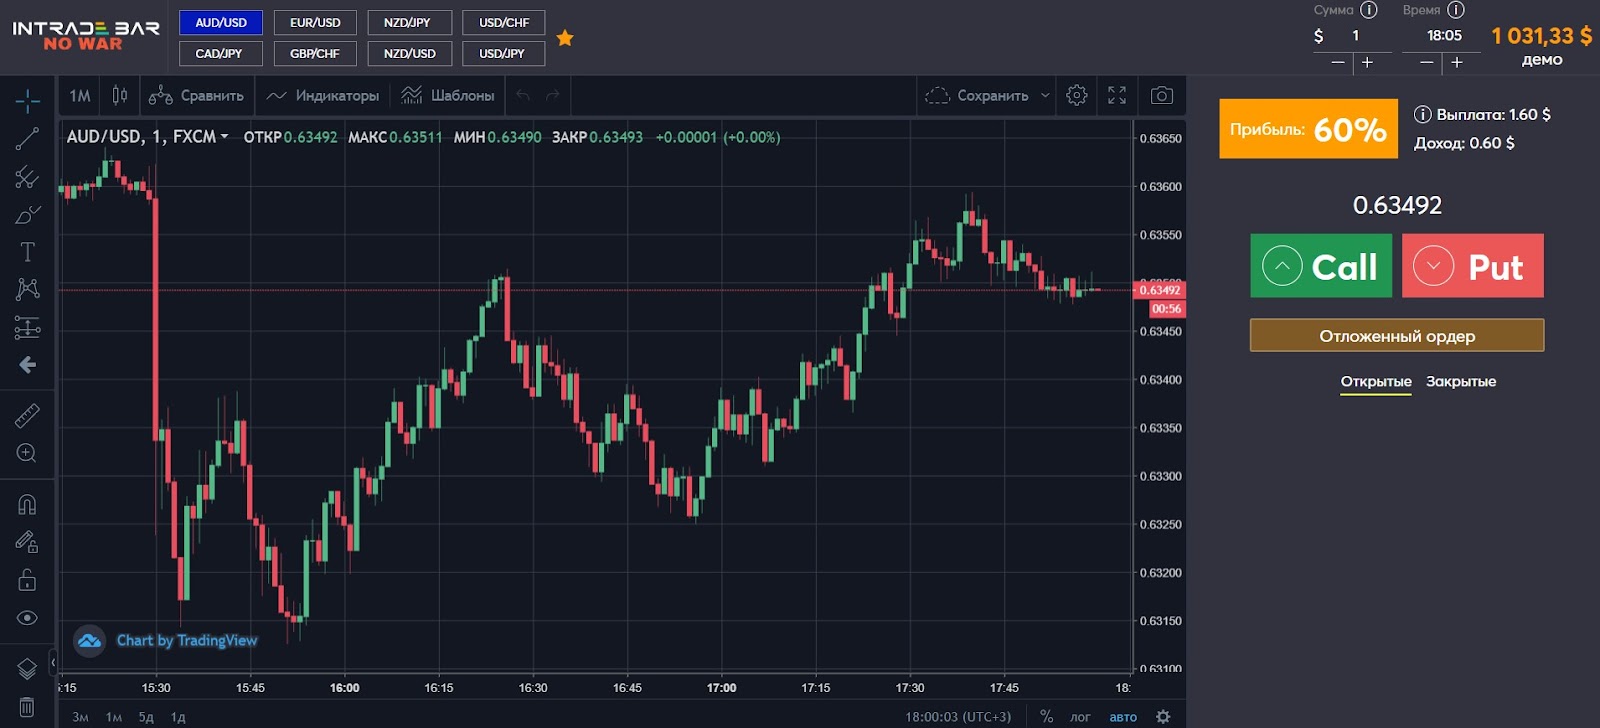The width and height of the screenshot is (1600, 728).
Task: Take a chart snapshot with camera icon
Action: (x=1161, y=95)
